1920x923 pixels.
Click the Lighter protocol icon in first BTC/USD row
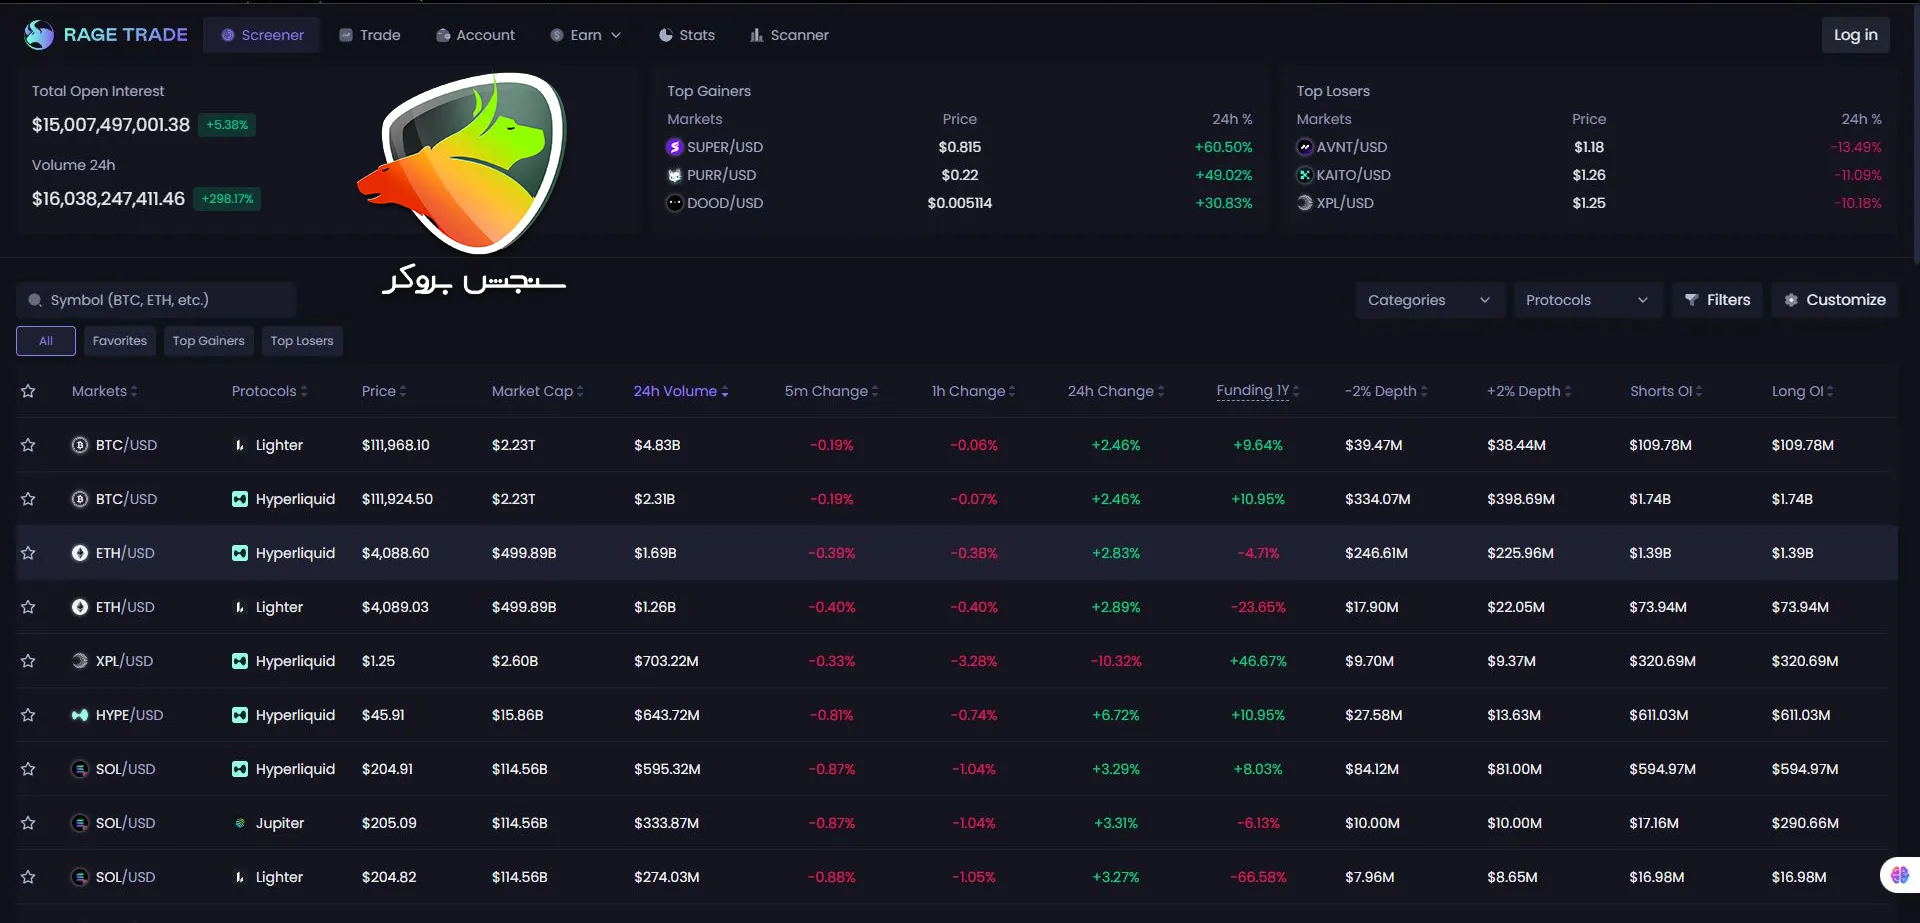[x=240, y=445]
